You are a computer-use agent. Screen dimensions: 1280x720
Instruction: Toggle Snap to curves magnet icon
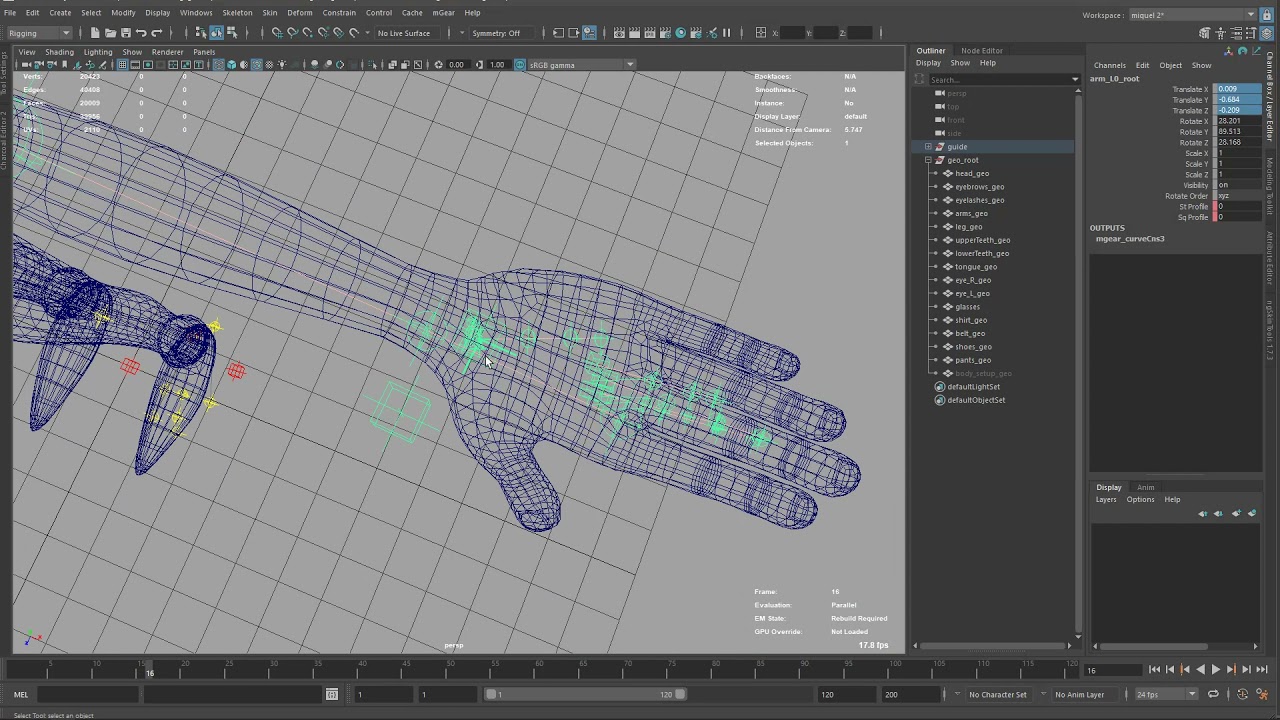[x=292, y=33]
